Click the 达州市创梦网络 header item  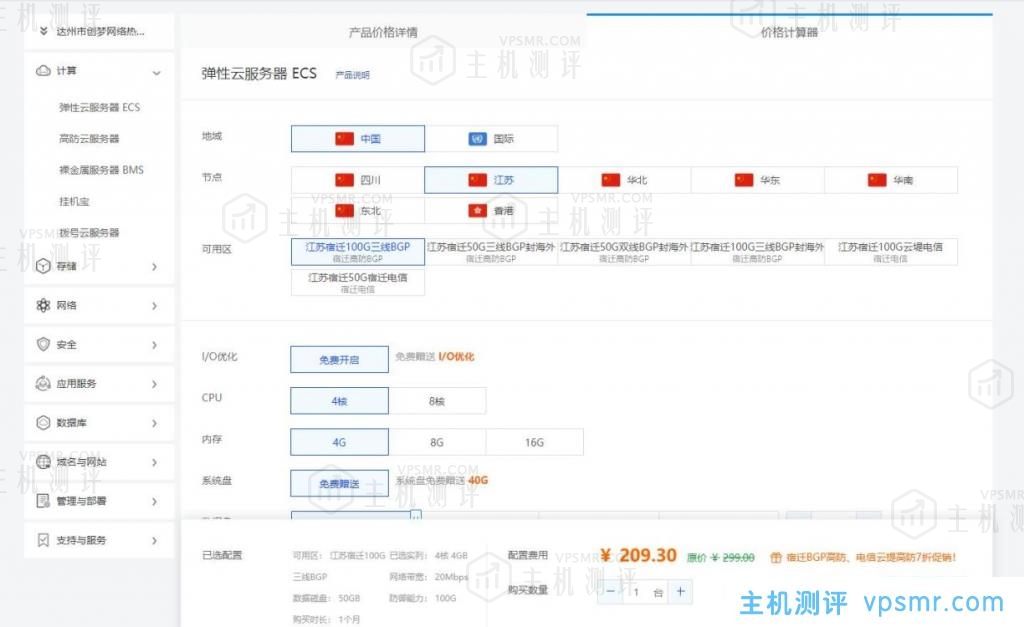click(99, 31)
